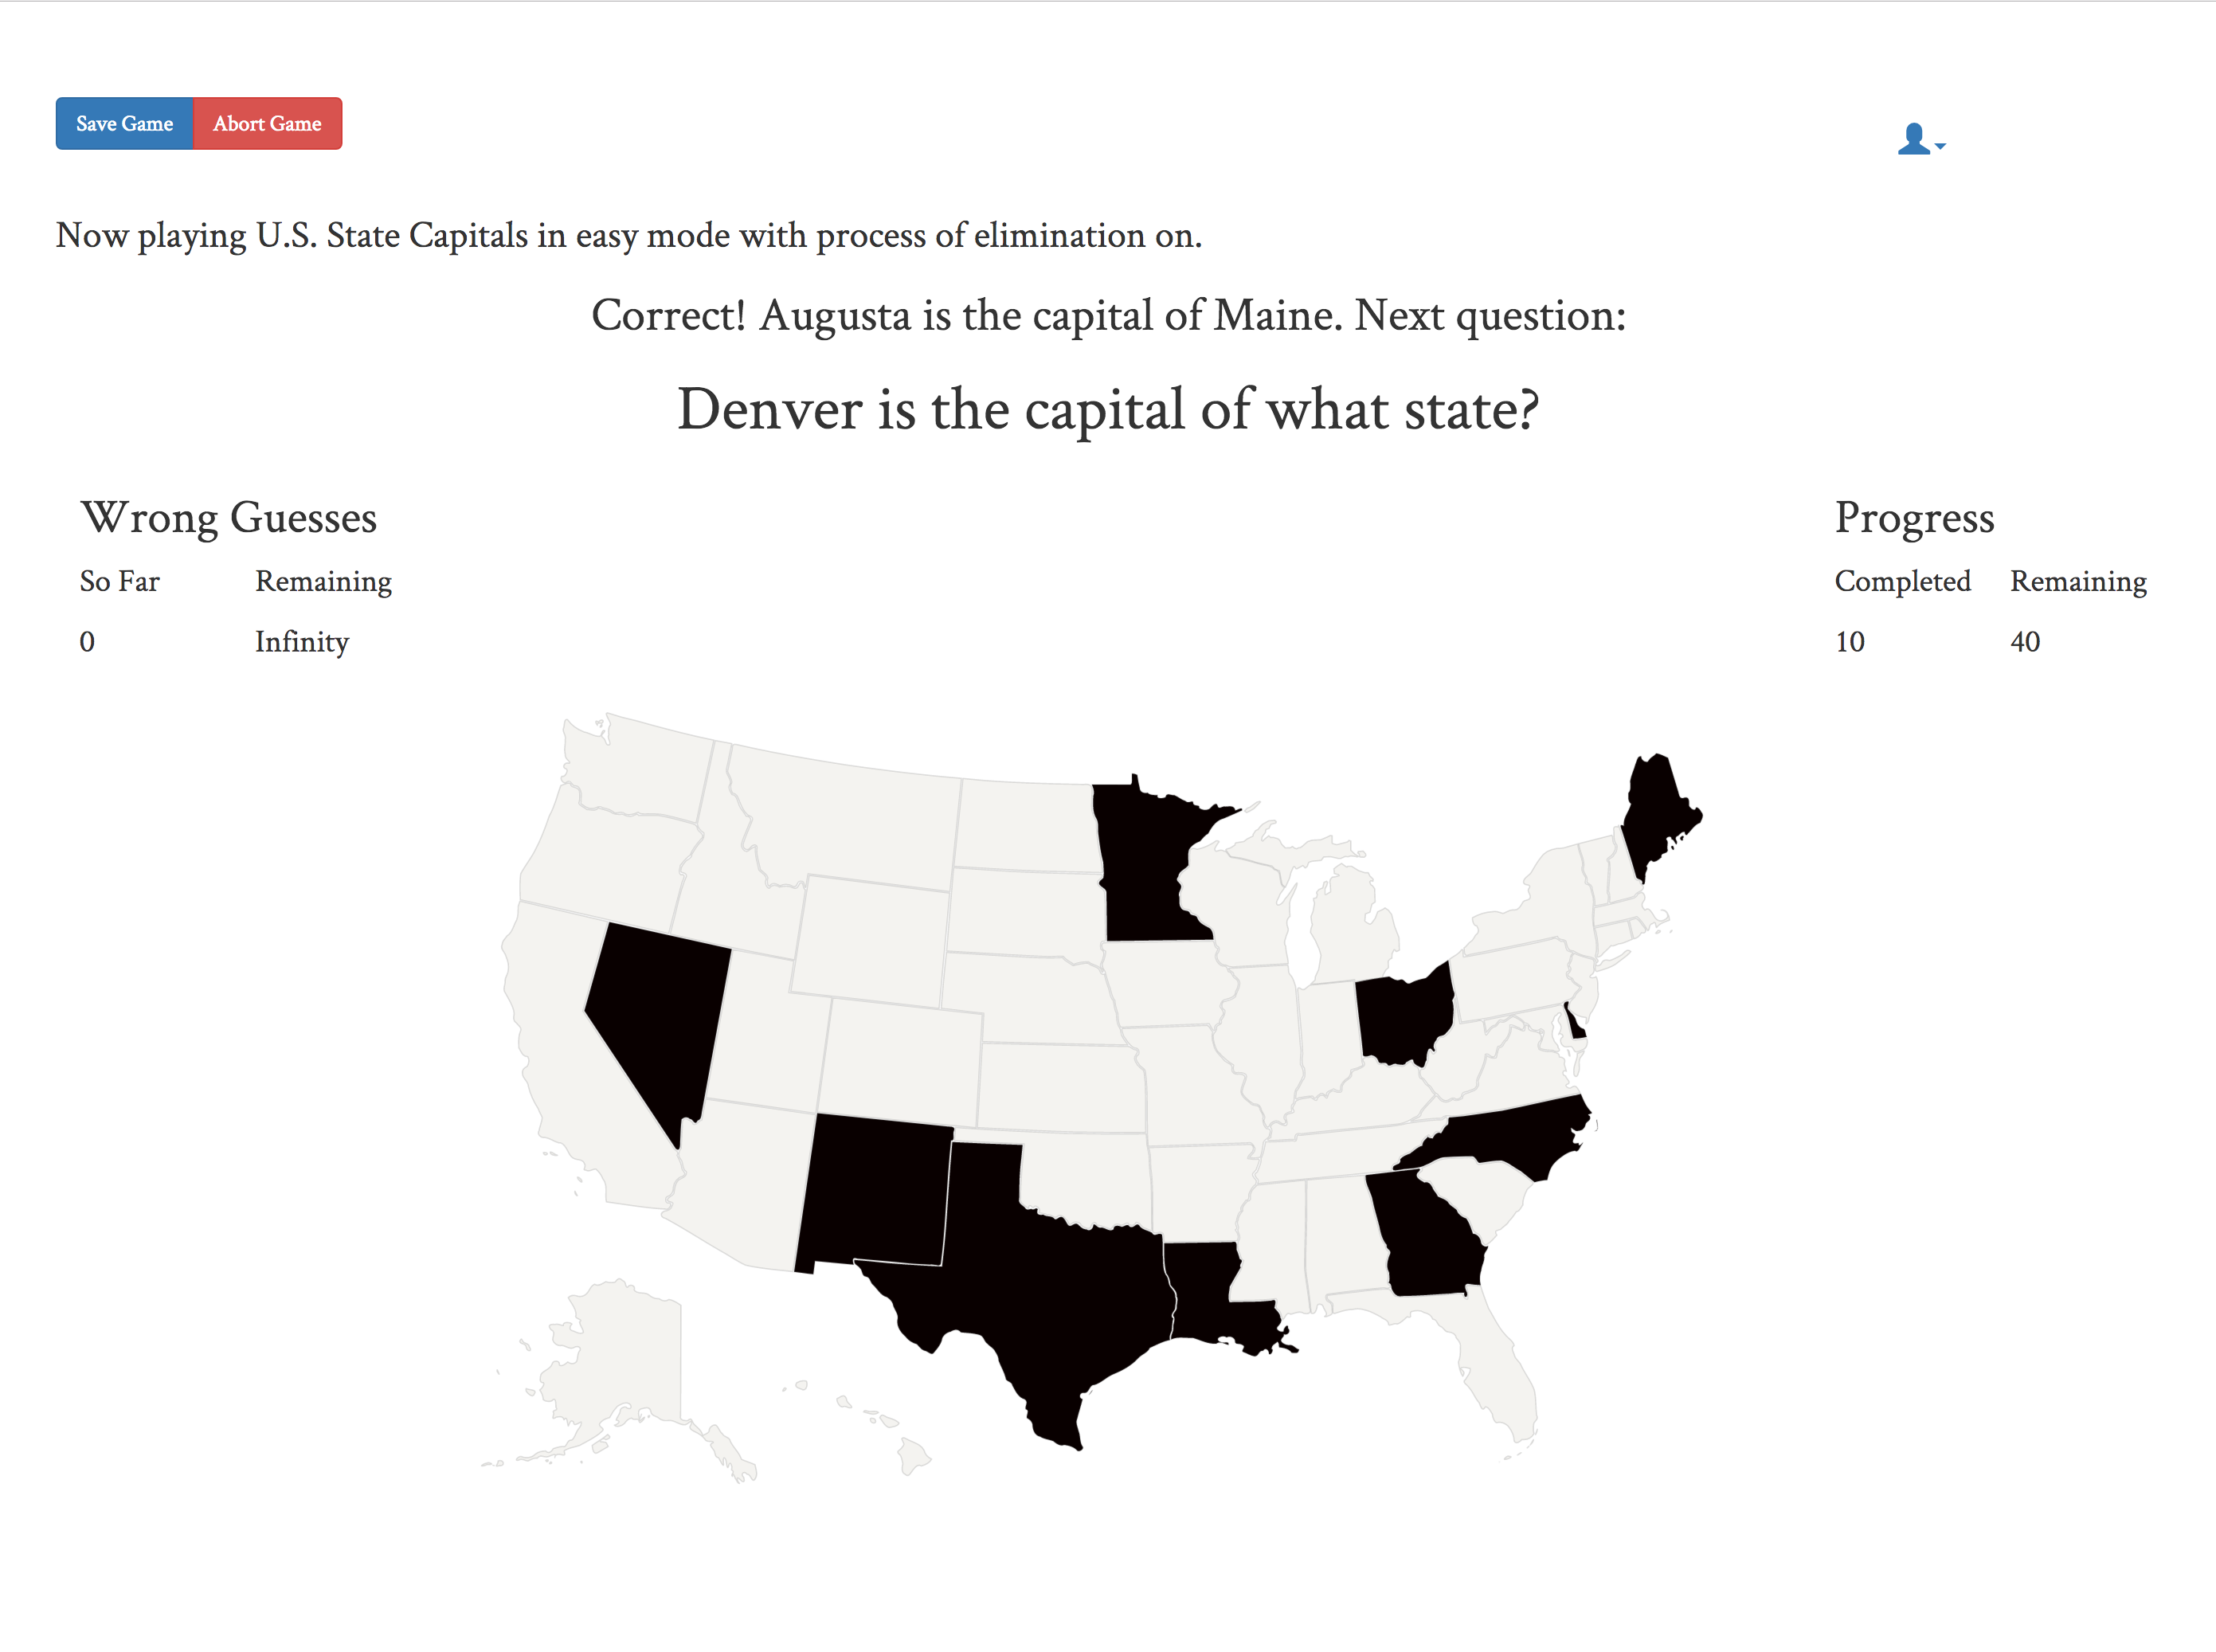Click the Abort Game button
Image resolution: width=2216 pixels, height=1652 pixels.
(267, 124)
